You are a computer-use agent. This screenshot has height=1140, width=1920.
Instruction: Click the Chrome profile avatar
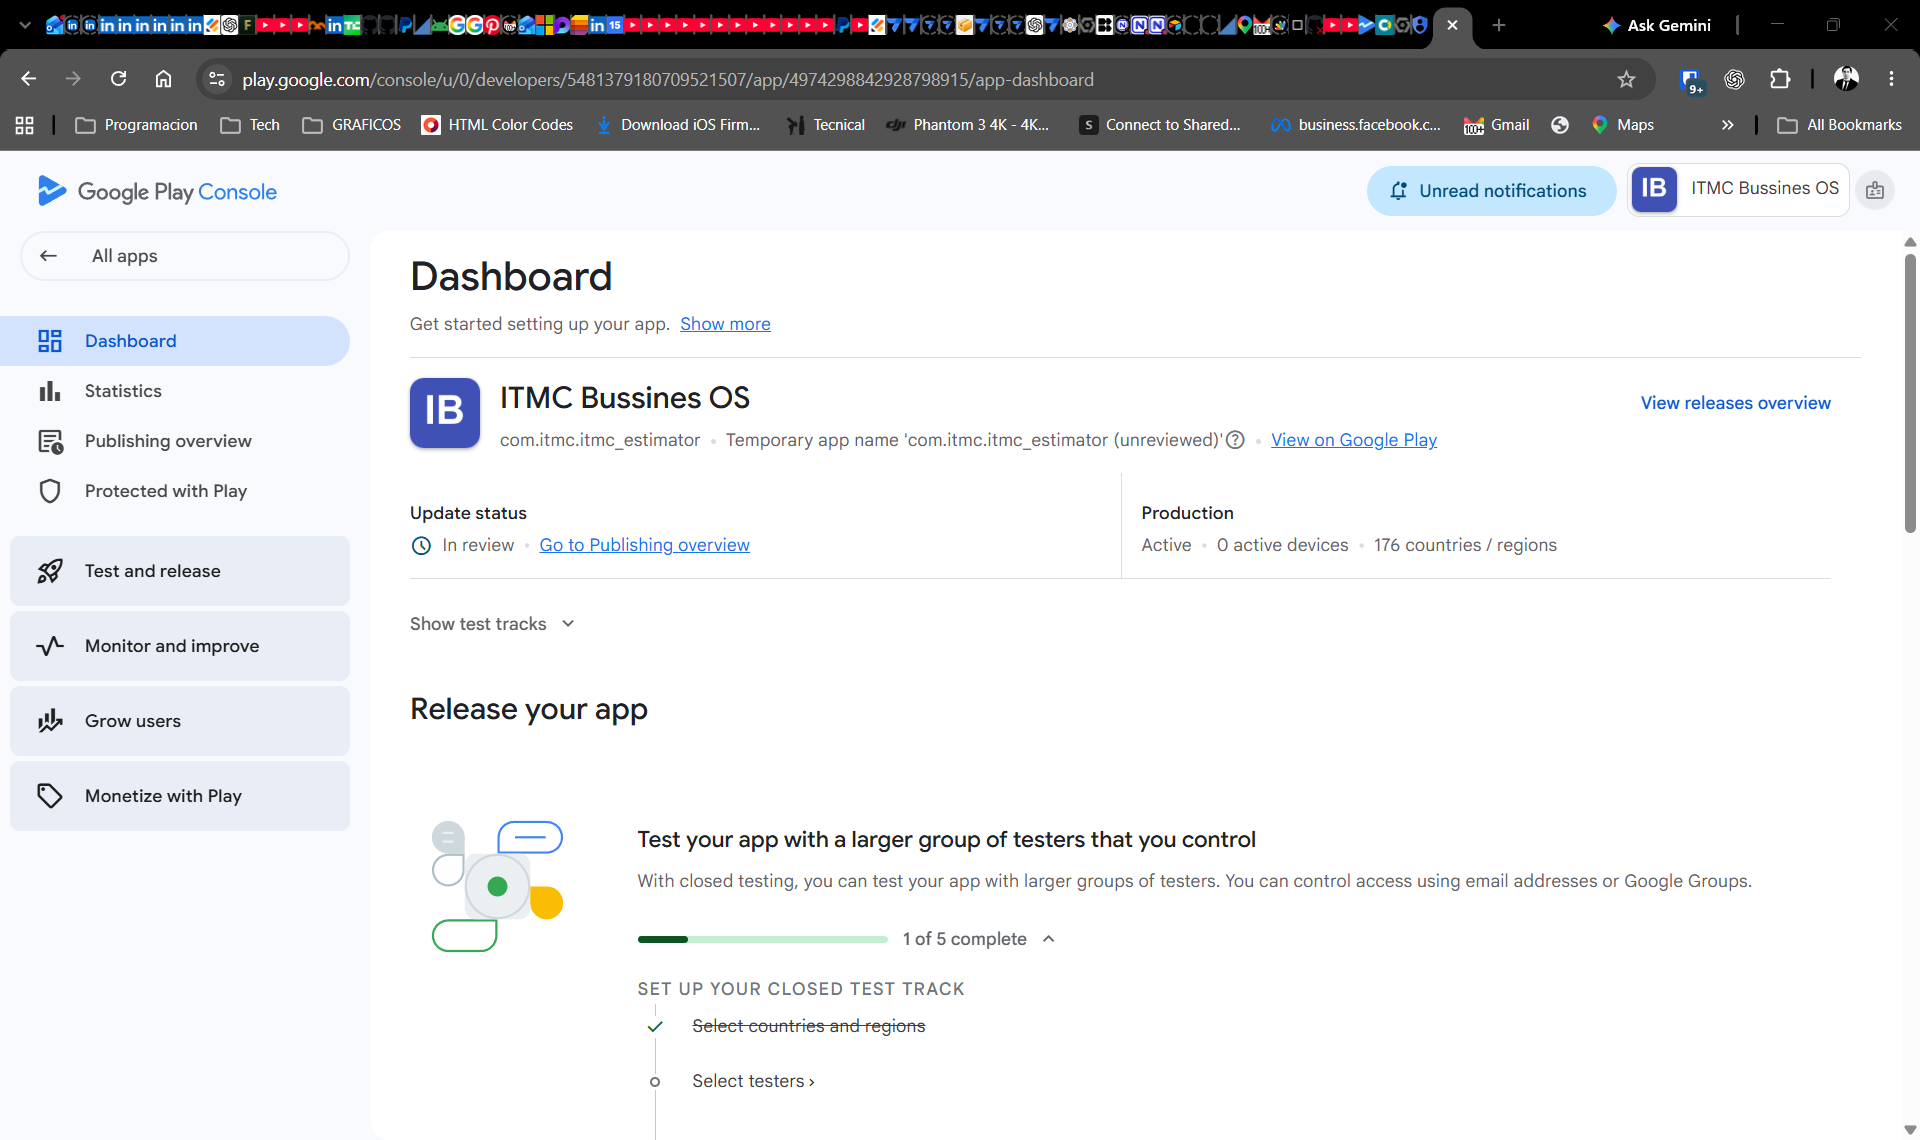tap(1846, 79)
